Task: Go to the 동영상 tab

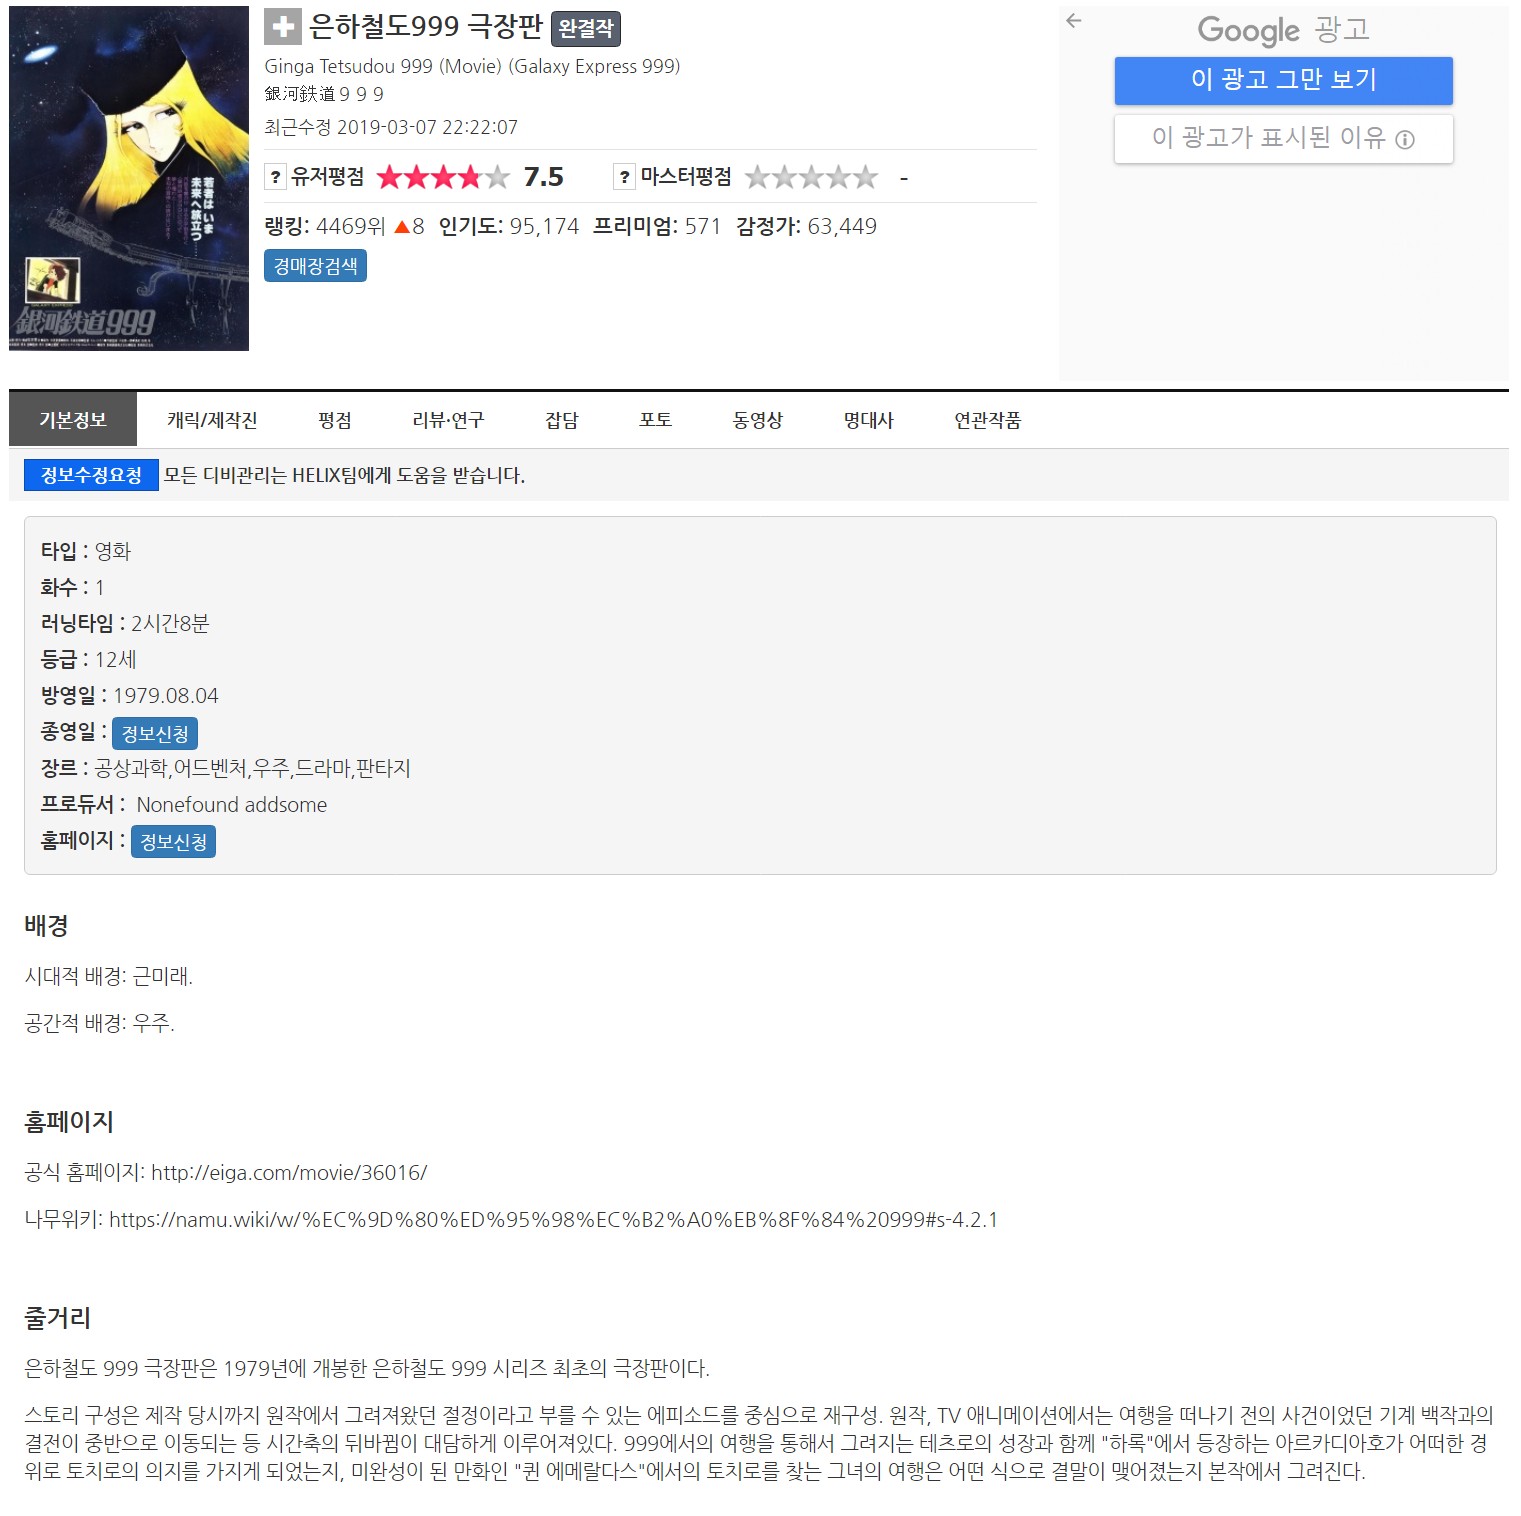Action: pos(757,420)
